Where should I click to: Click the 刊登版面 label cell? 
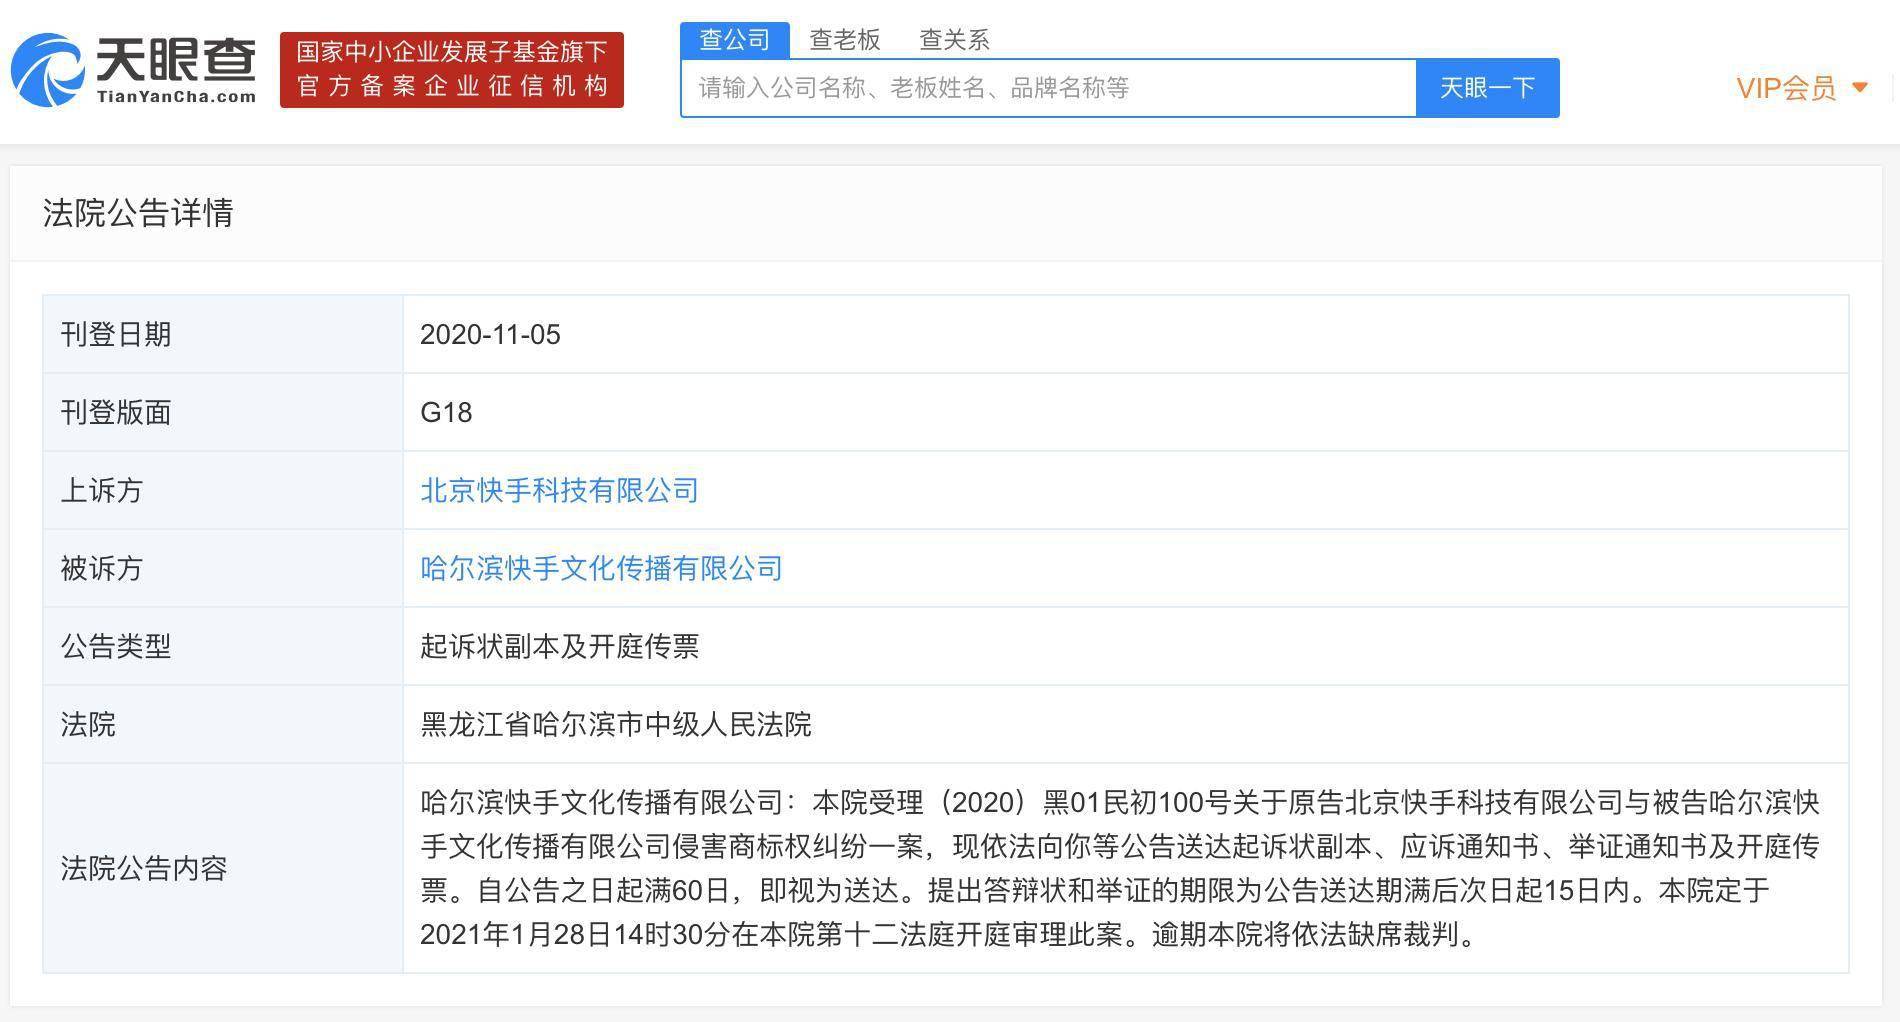coord(223,412)
